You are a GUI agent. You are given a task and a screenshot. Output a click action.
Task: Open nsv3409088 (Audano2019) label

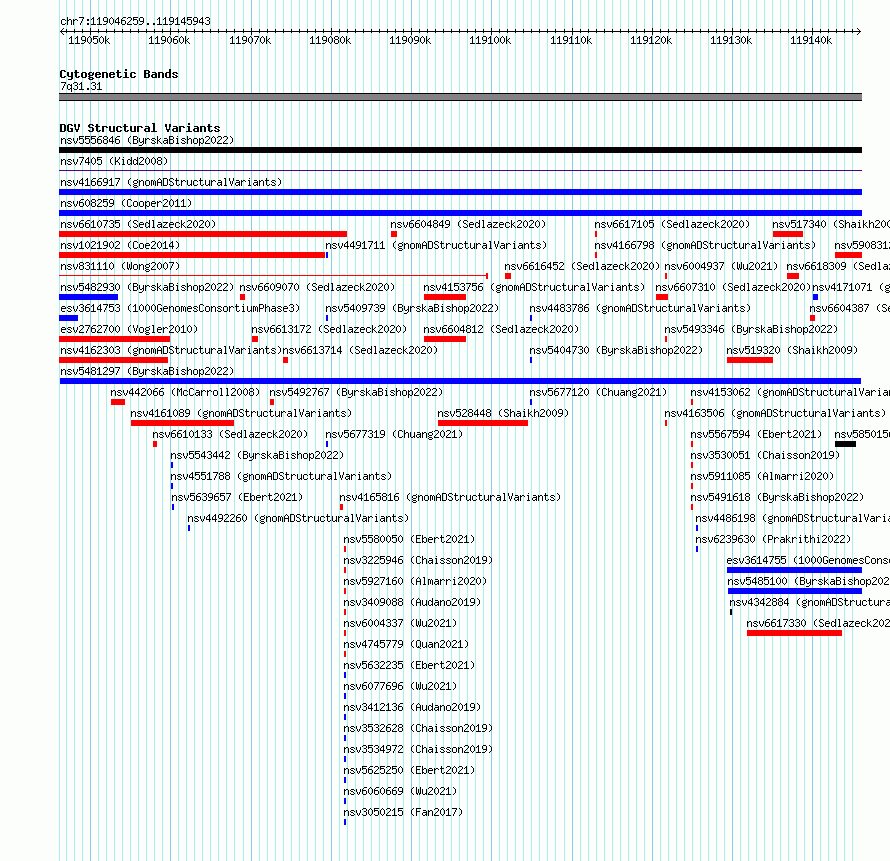tap(412, 602)
